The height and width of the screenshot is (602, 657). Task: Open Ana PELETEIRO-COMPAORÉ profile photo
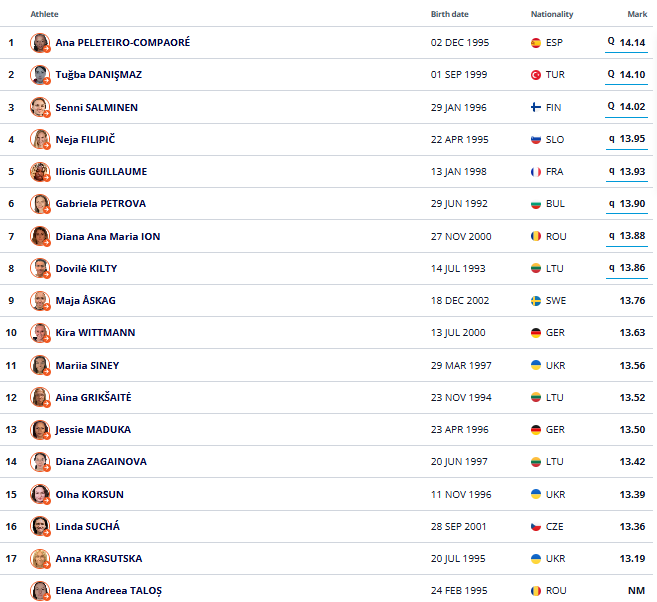[40, 43]
